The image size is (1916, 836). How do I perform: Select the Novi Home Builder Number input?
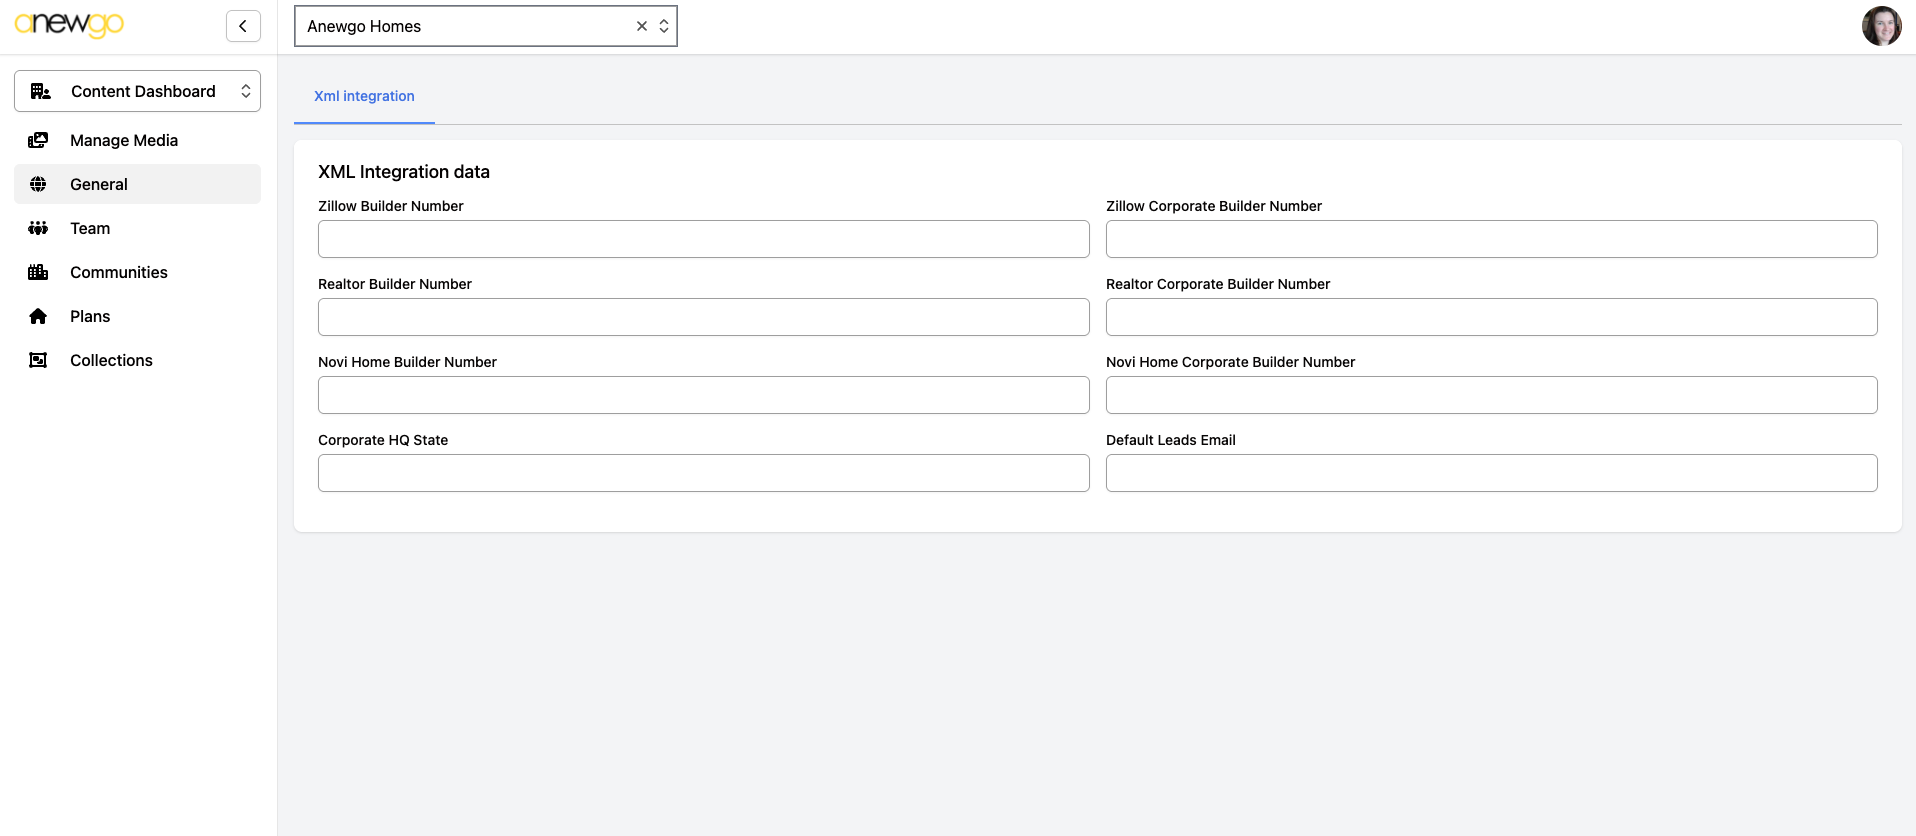tap(703, 395)
